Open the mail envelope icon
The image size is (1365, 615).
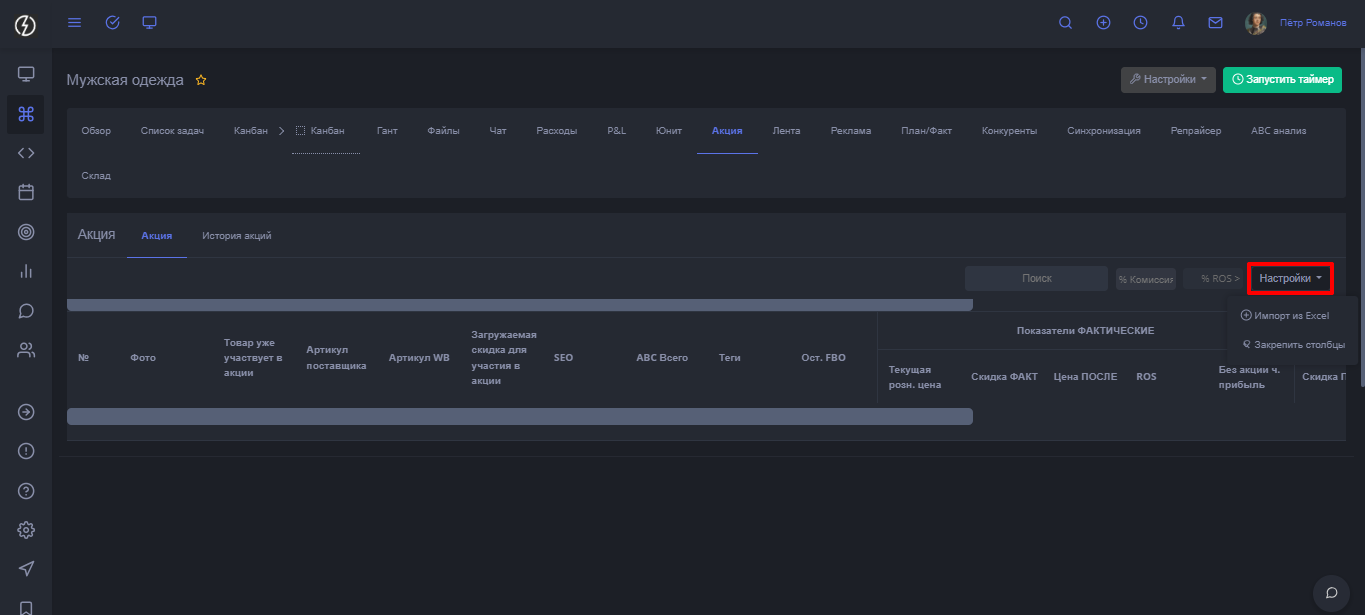click(1215, 23)
